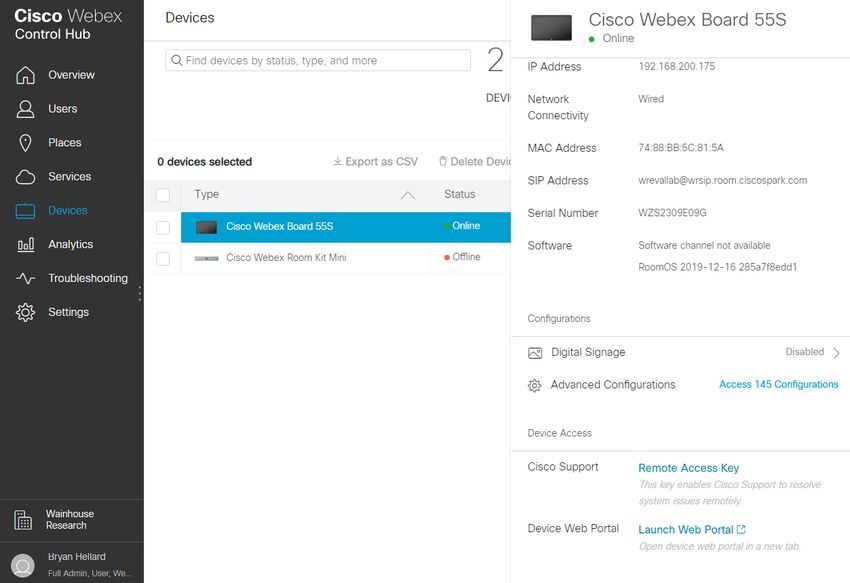Click the RoomOS 2019-12-16 software version
Image resolution: width=850 pixels, height=583 pixels.
pos(718,267)
